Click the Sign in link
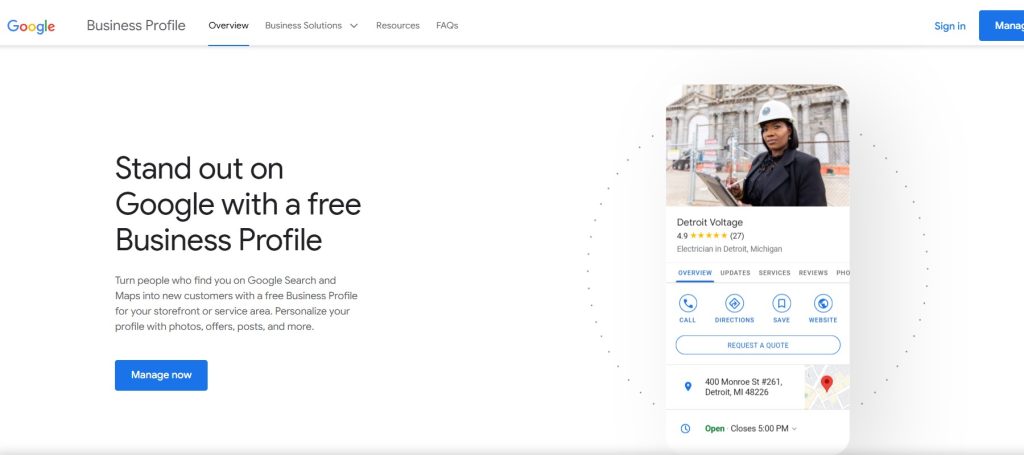Viewport: 1024px width, 455px height. pyautogui.click(x=950, y=26)
